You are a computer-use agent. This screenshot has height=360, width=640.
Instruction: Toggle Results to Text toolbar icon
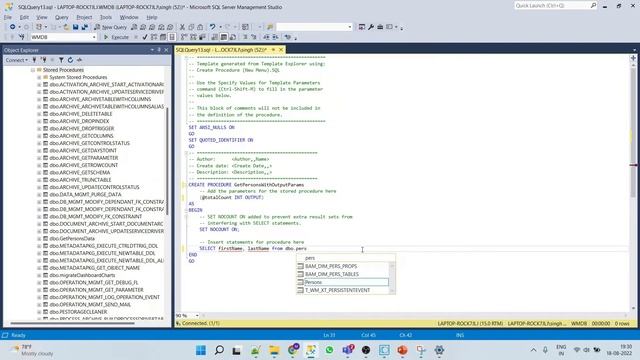coord(215,37)
